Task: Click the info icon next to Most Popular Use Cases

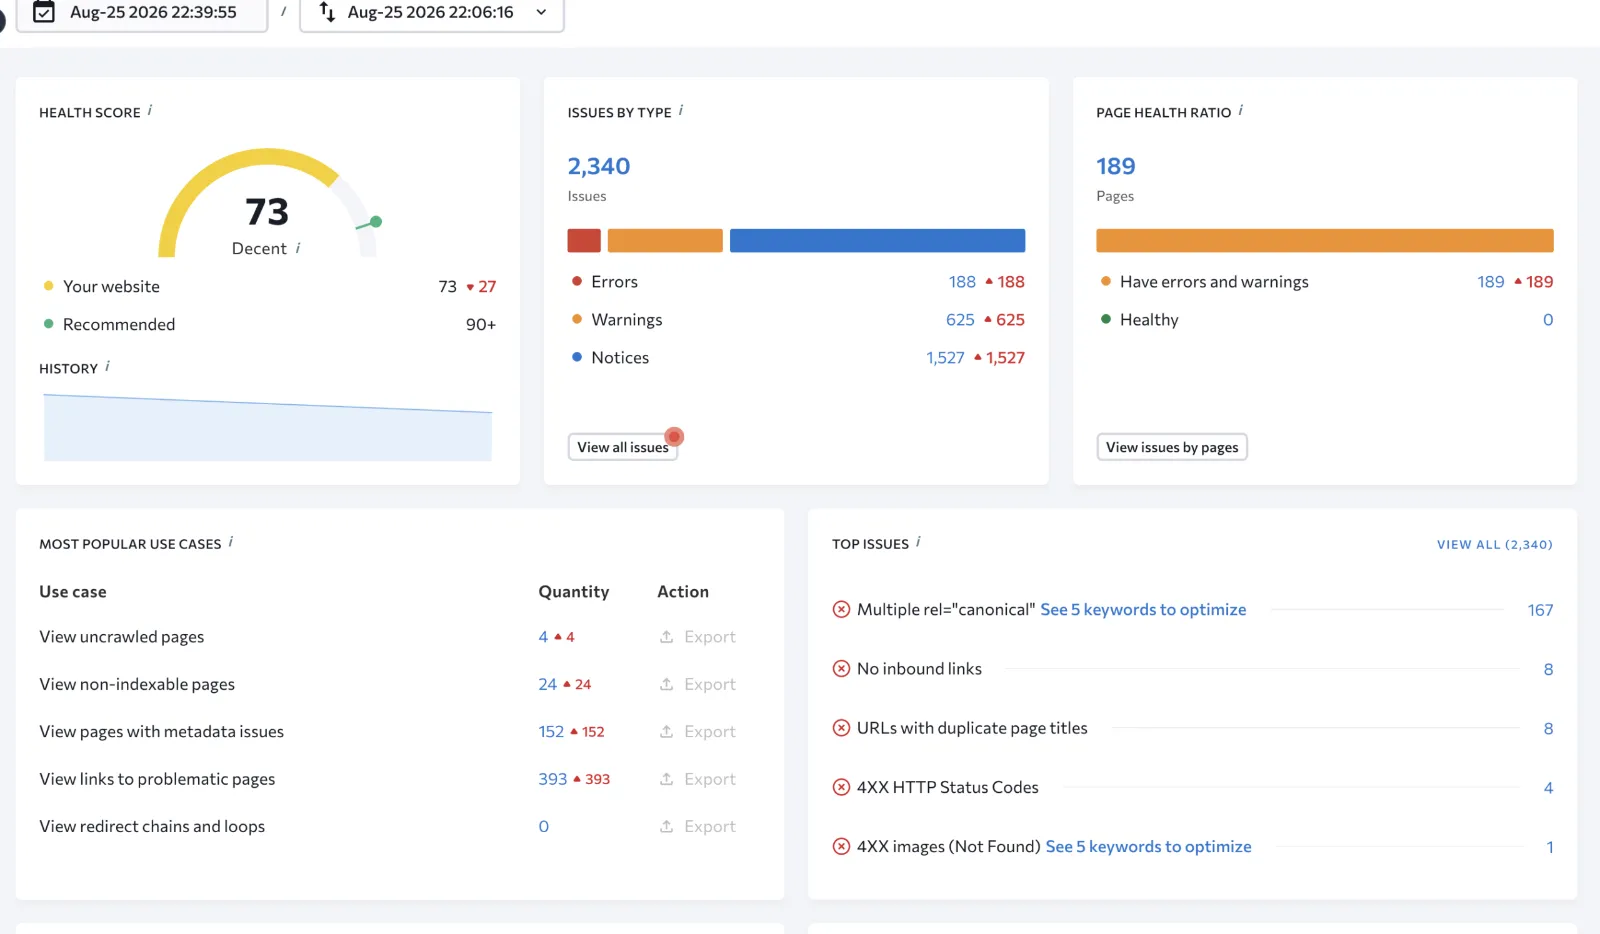Action: click(231, 542)
